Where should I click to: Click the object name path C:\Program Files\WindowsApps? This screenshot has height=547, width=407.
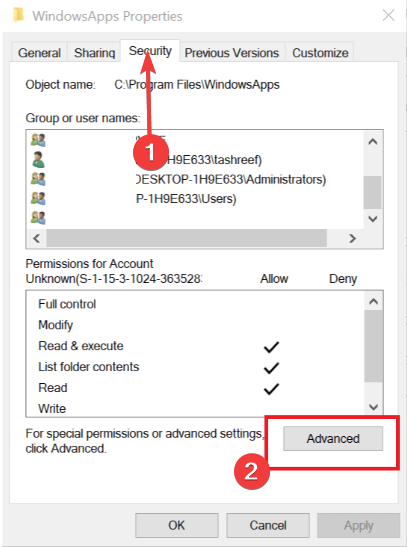(x=197, y=85)
